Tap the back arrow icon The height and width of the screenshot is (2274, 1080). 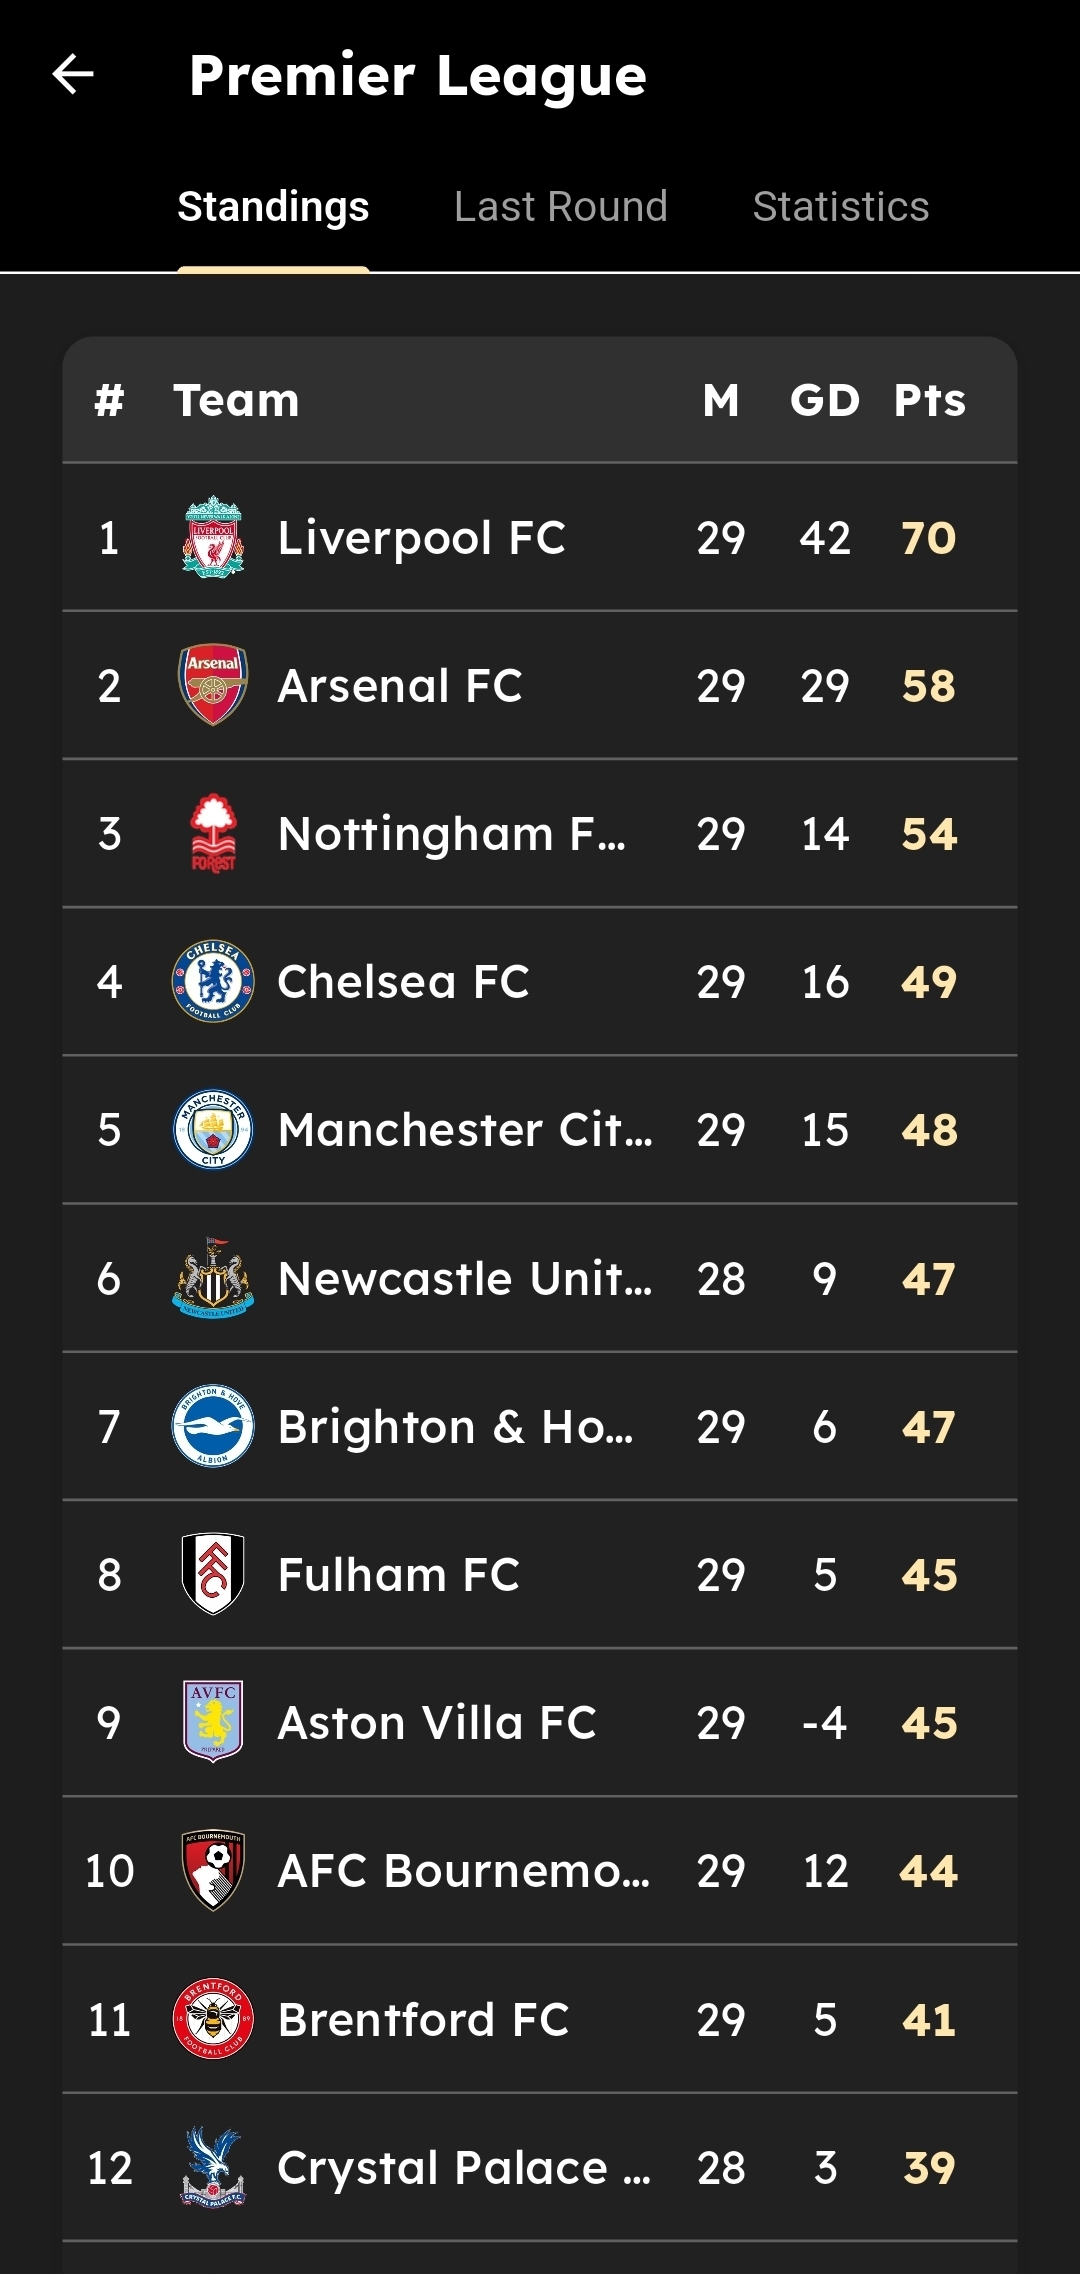(x=73, y=75)
